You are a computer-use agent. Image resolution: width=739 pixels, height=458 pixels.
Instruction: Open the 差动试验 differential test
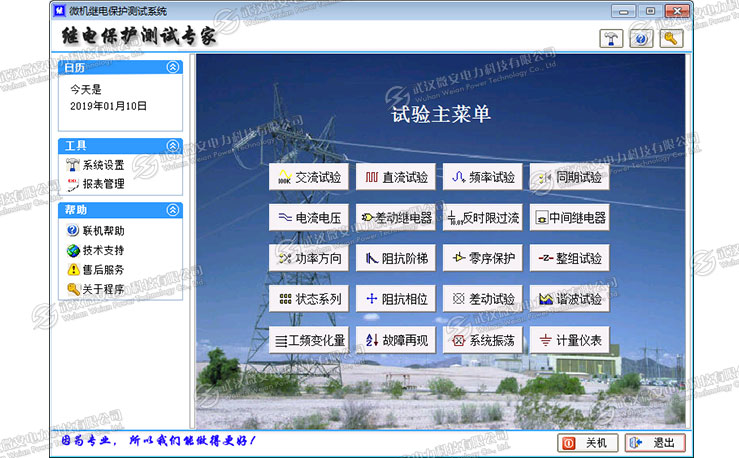(x=483, y=299)
